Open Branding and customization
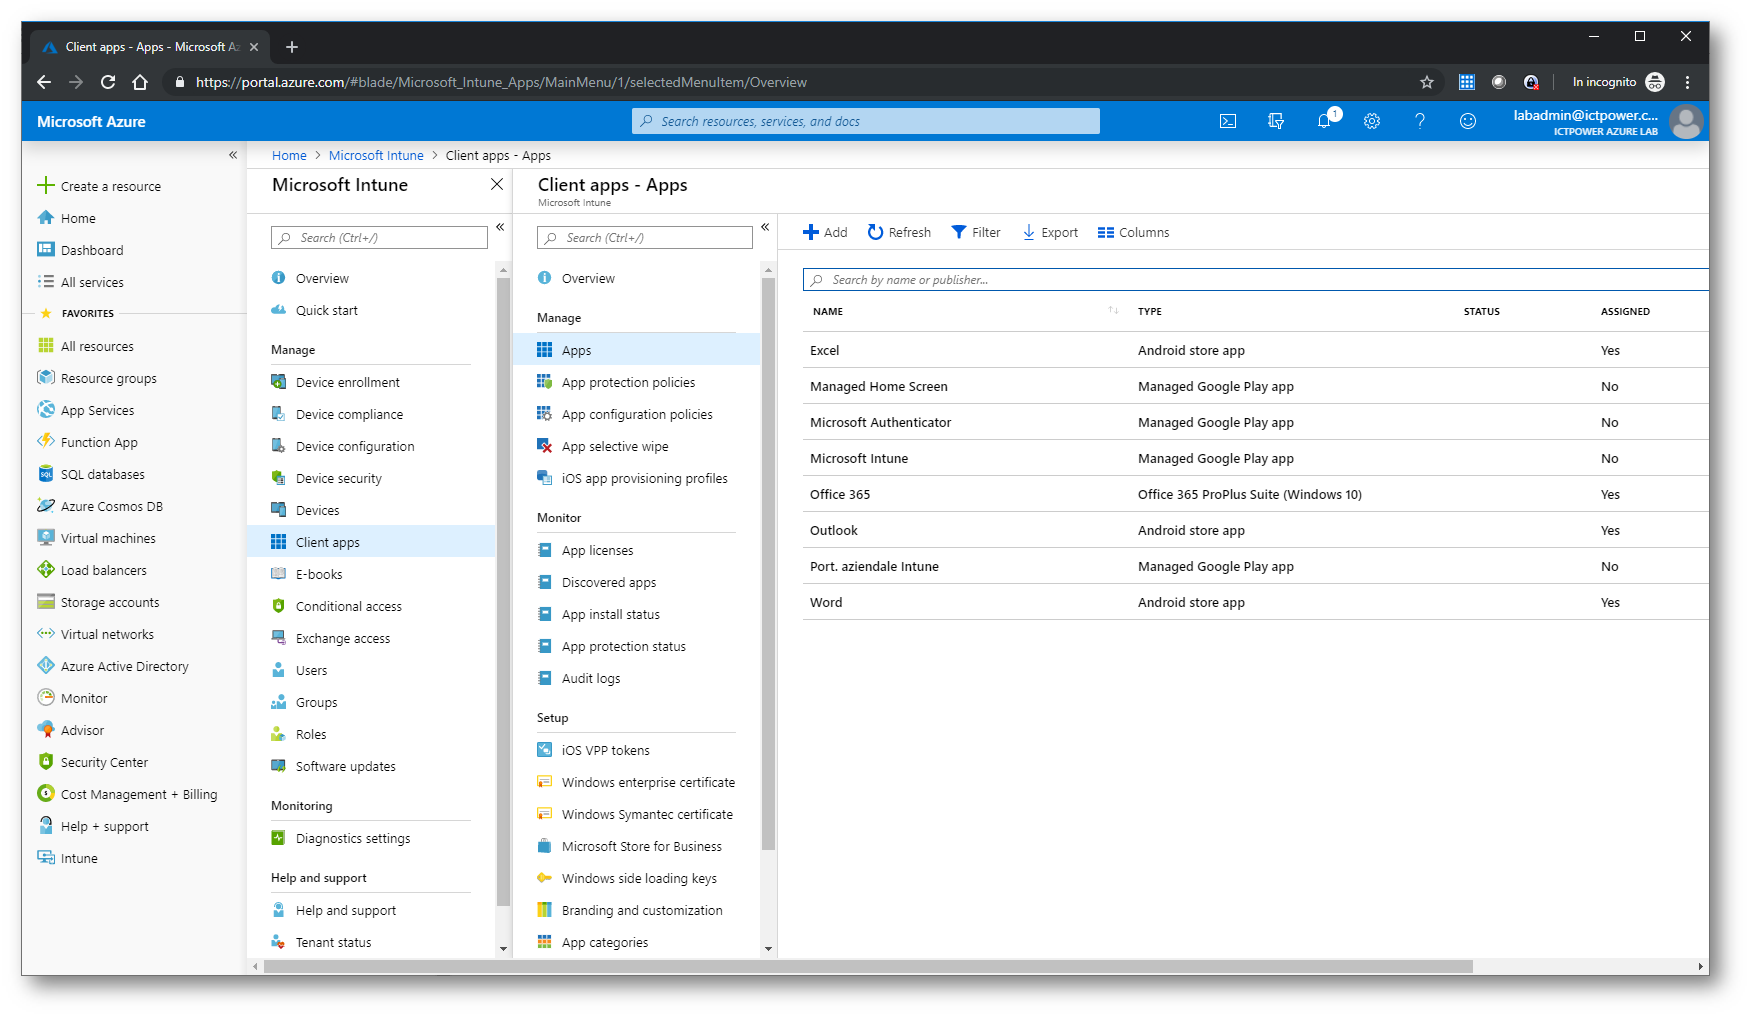 coord(630,910)
